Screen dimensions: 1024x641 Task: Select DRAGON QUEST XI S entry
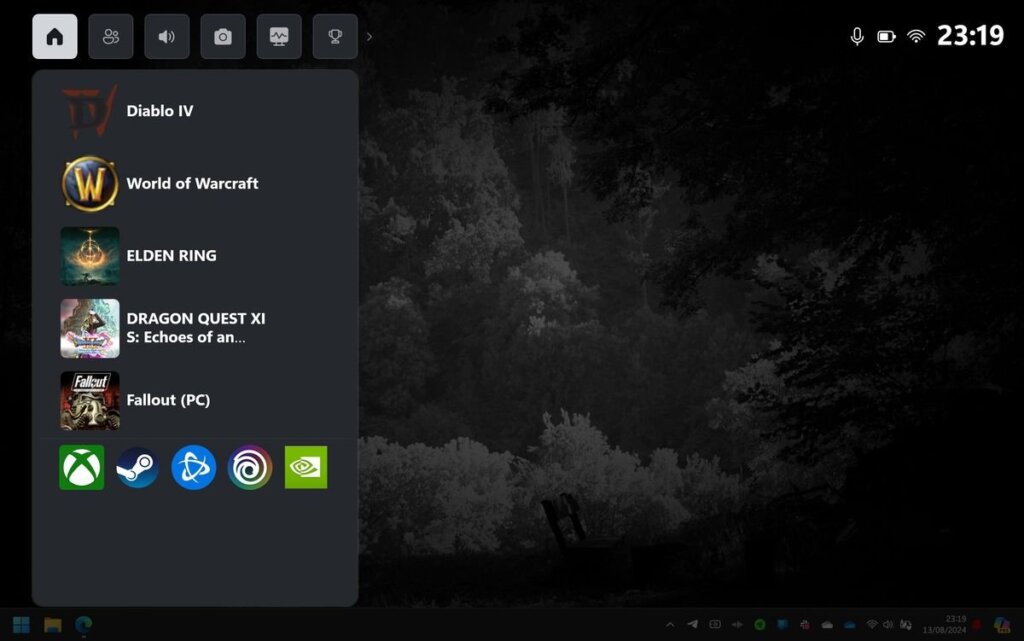click(195, 328)
